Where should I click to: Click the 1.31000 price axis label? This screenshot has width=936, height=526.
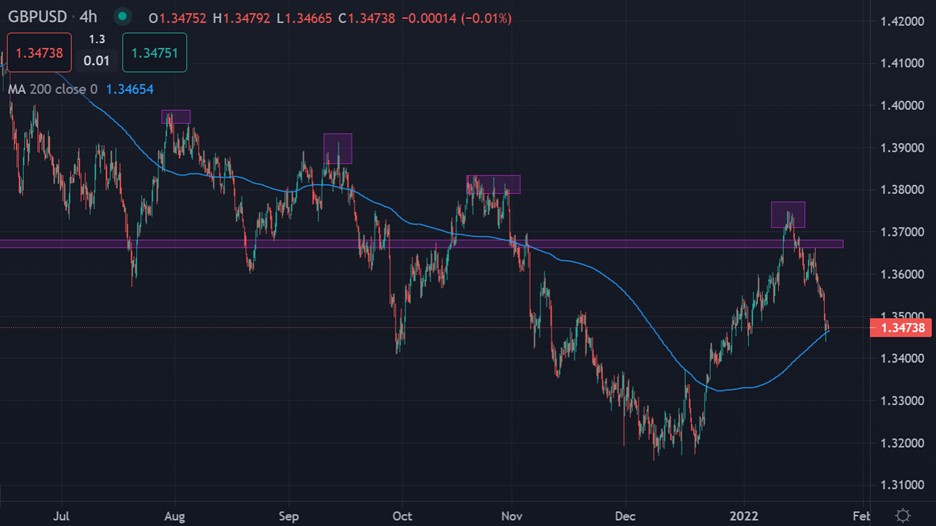pyautogui.click(x=902, y=485)
